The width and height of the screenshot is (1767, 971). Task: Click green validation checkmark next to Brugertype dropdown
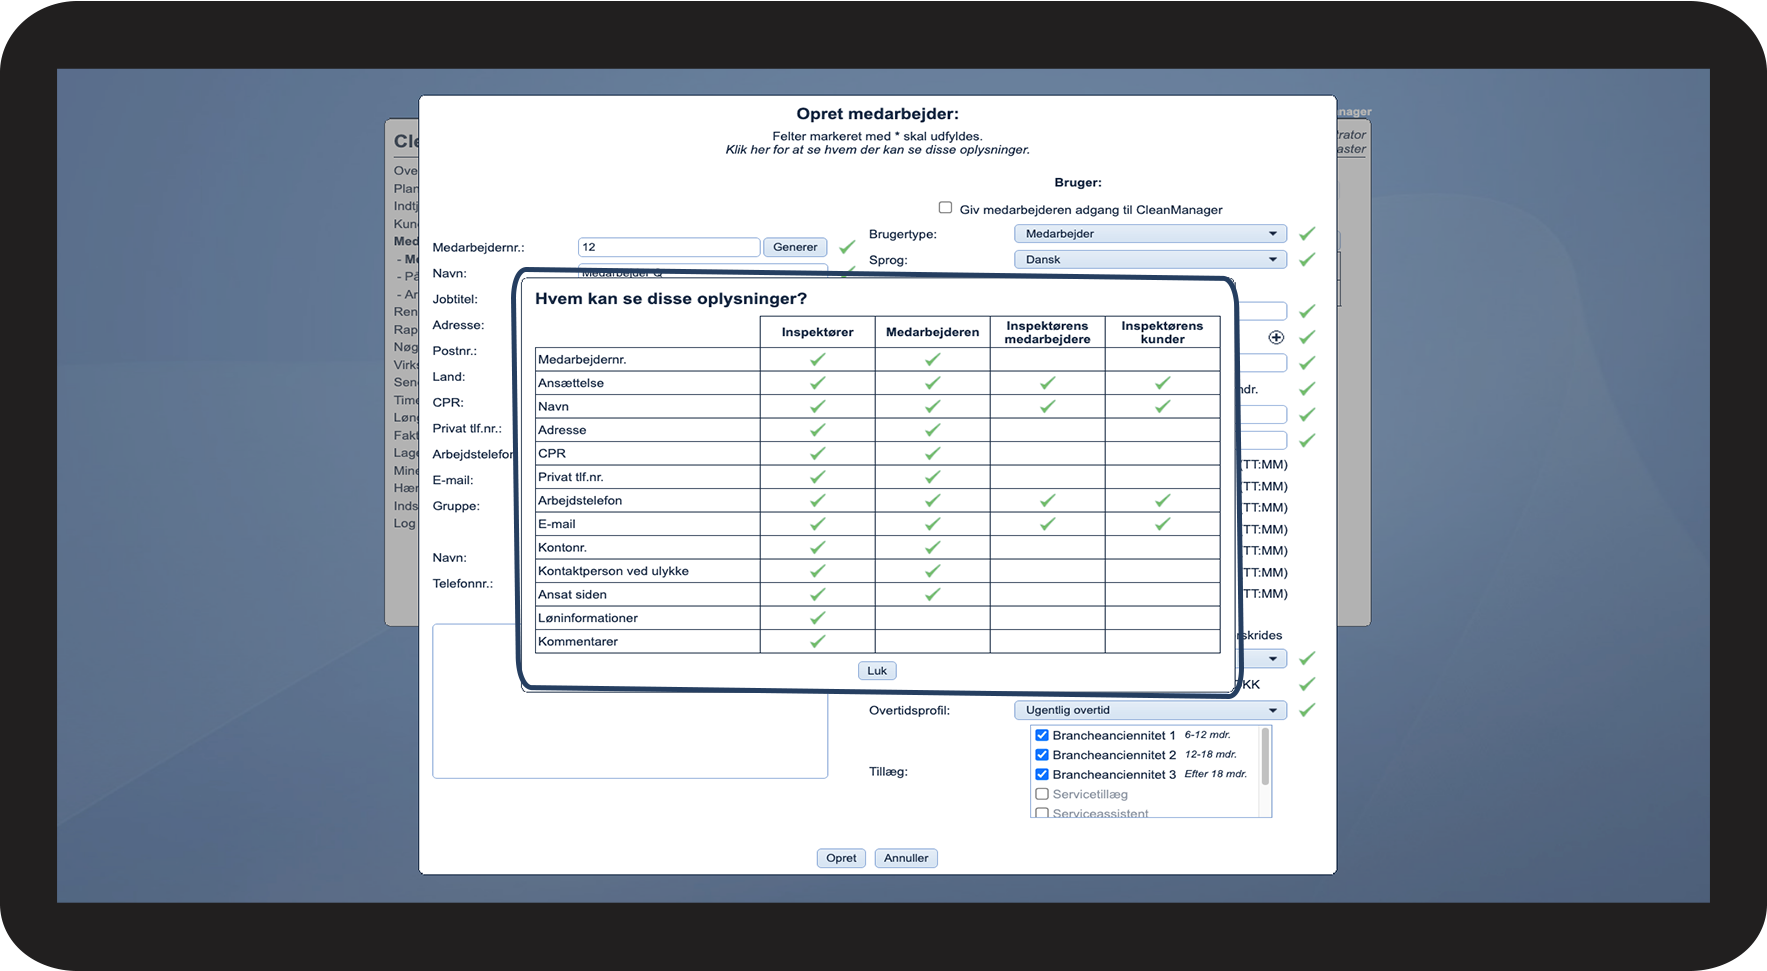click(1307, 234)
